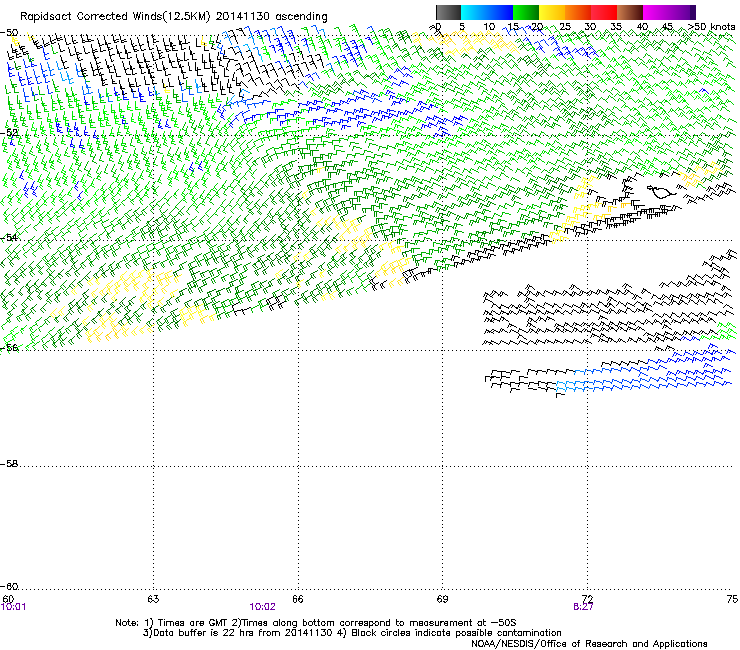Click the -52 latitude axis label

click(9, 133)
